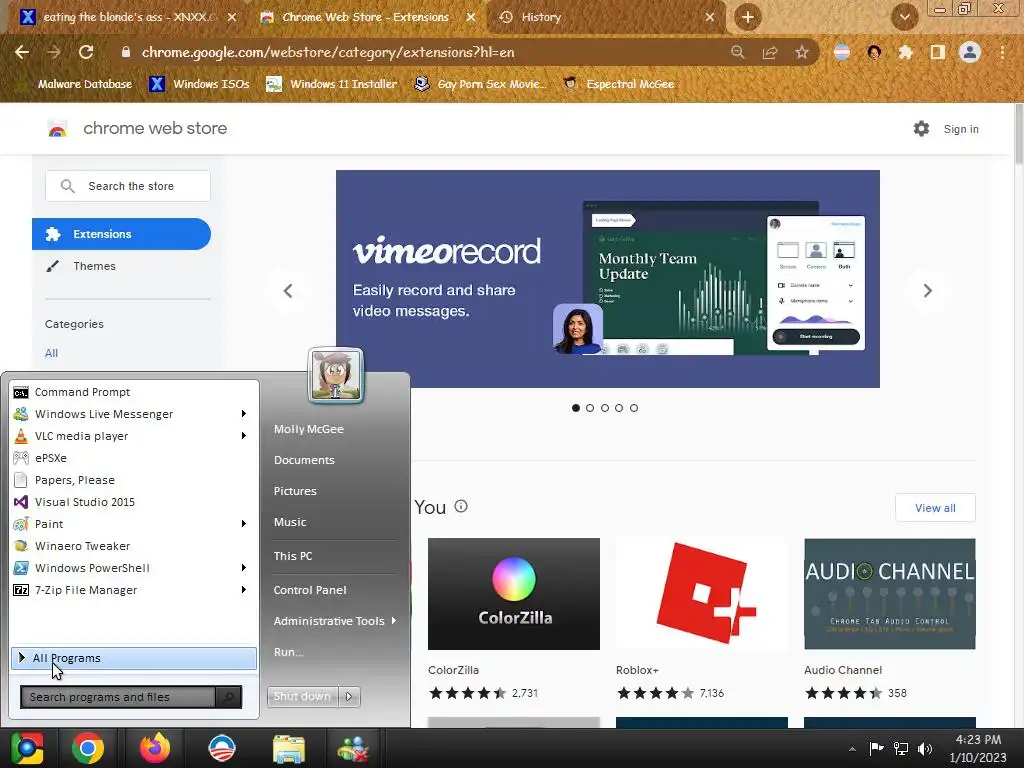Open File Explorer from the taskbar
Image resolution: width=1024 pixels, height=768 pixels.
[x=289, y=748]
